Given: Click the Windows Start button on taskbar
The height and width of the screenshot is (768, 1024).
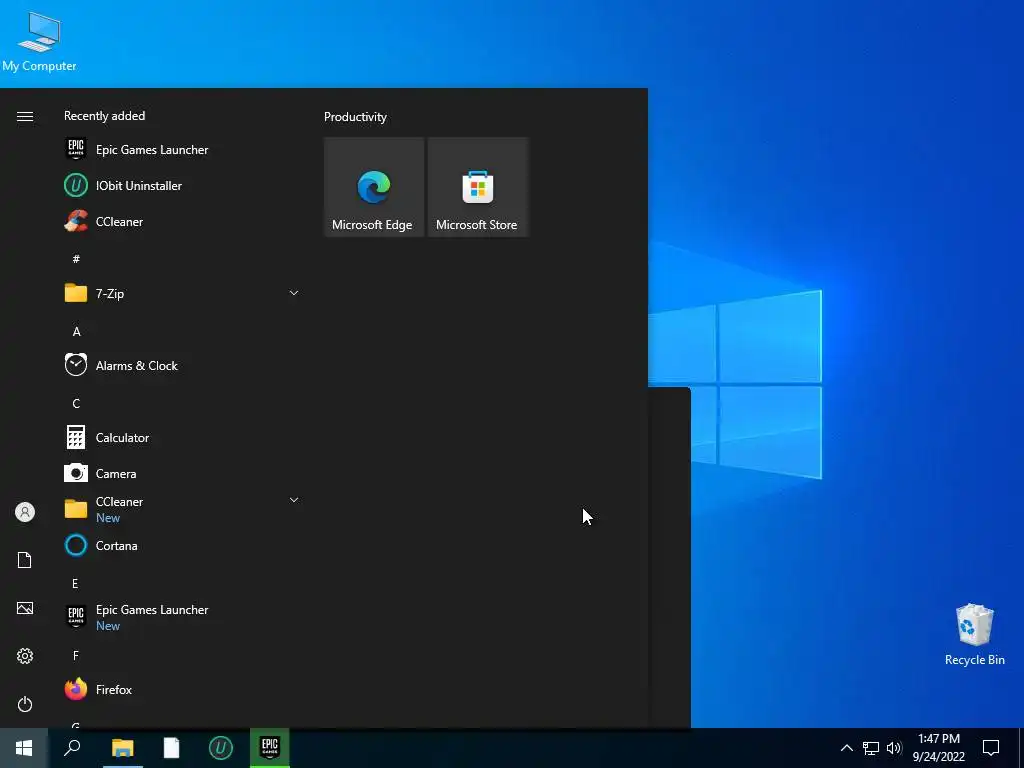Looking at the screenshot, I should pyautogui.click(x=24, y=748).
